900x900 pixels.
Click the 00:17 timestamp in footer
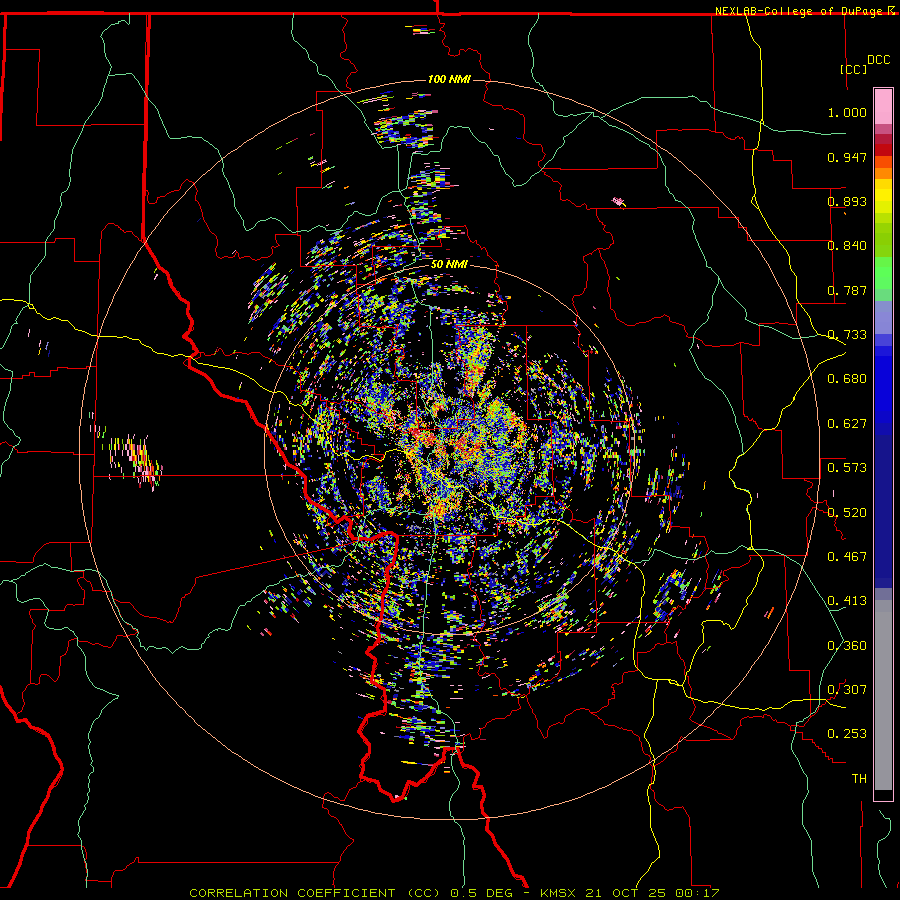tap(697, 893)
